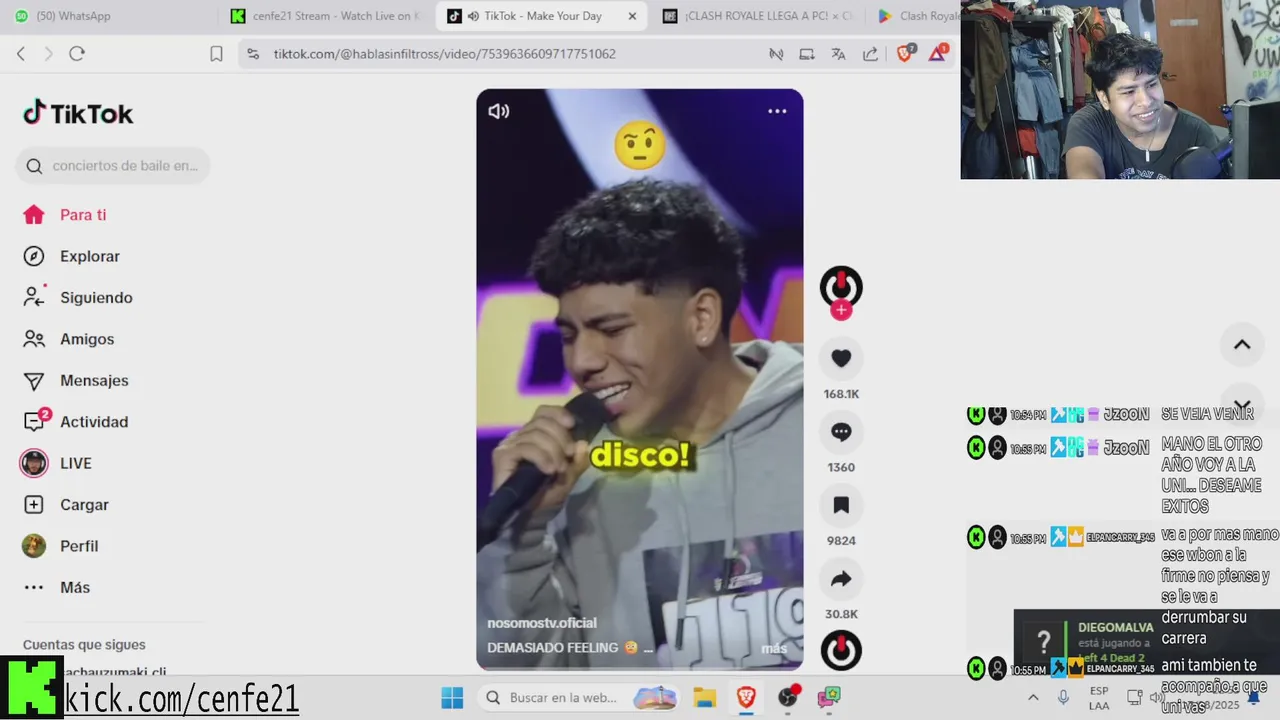This screenshot has height=720, width=1280.
Task: Open OBS Studio from the taskbar
Action: pos(788,697)
